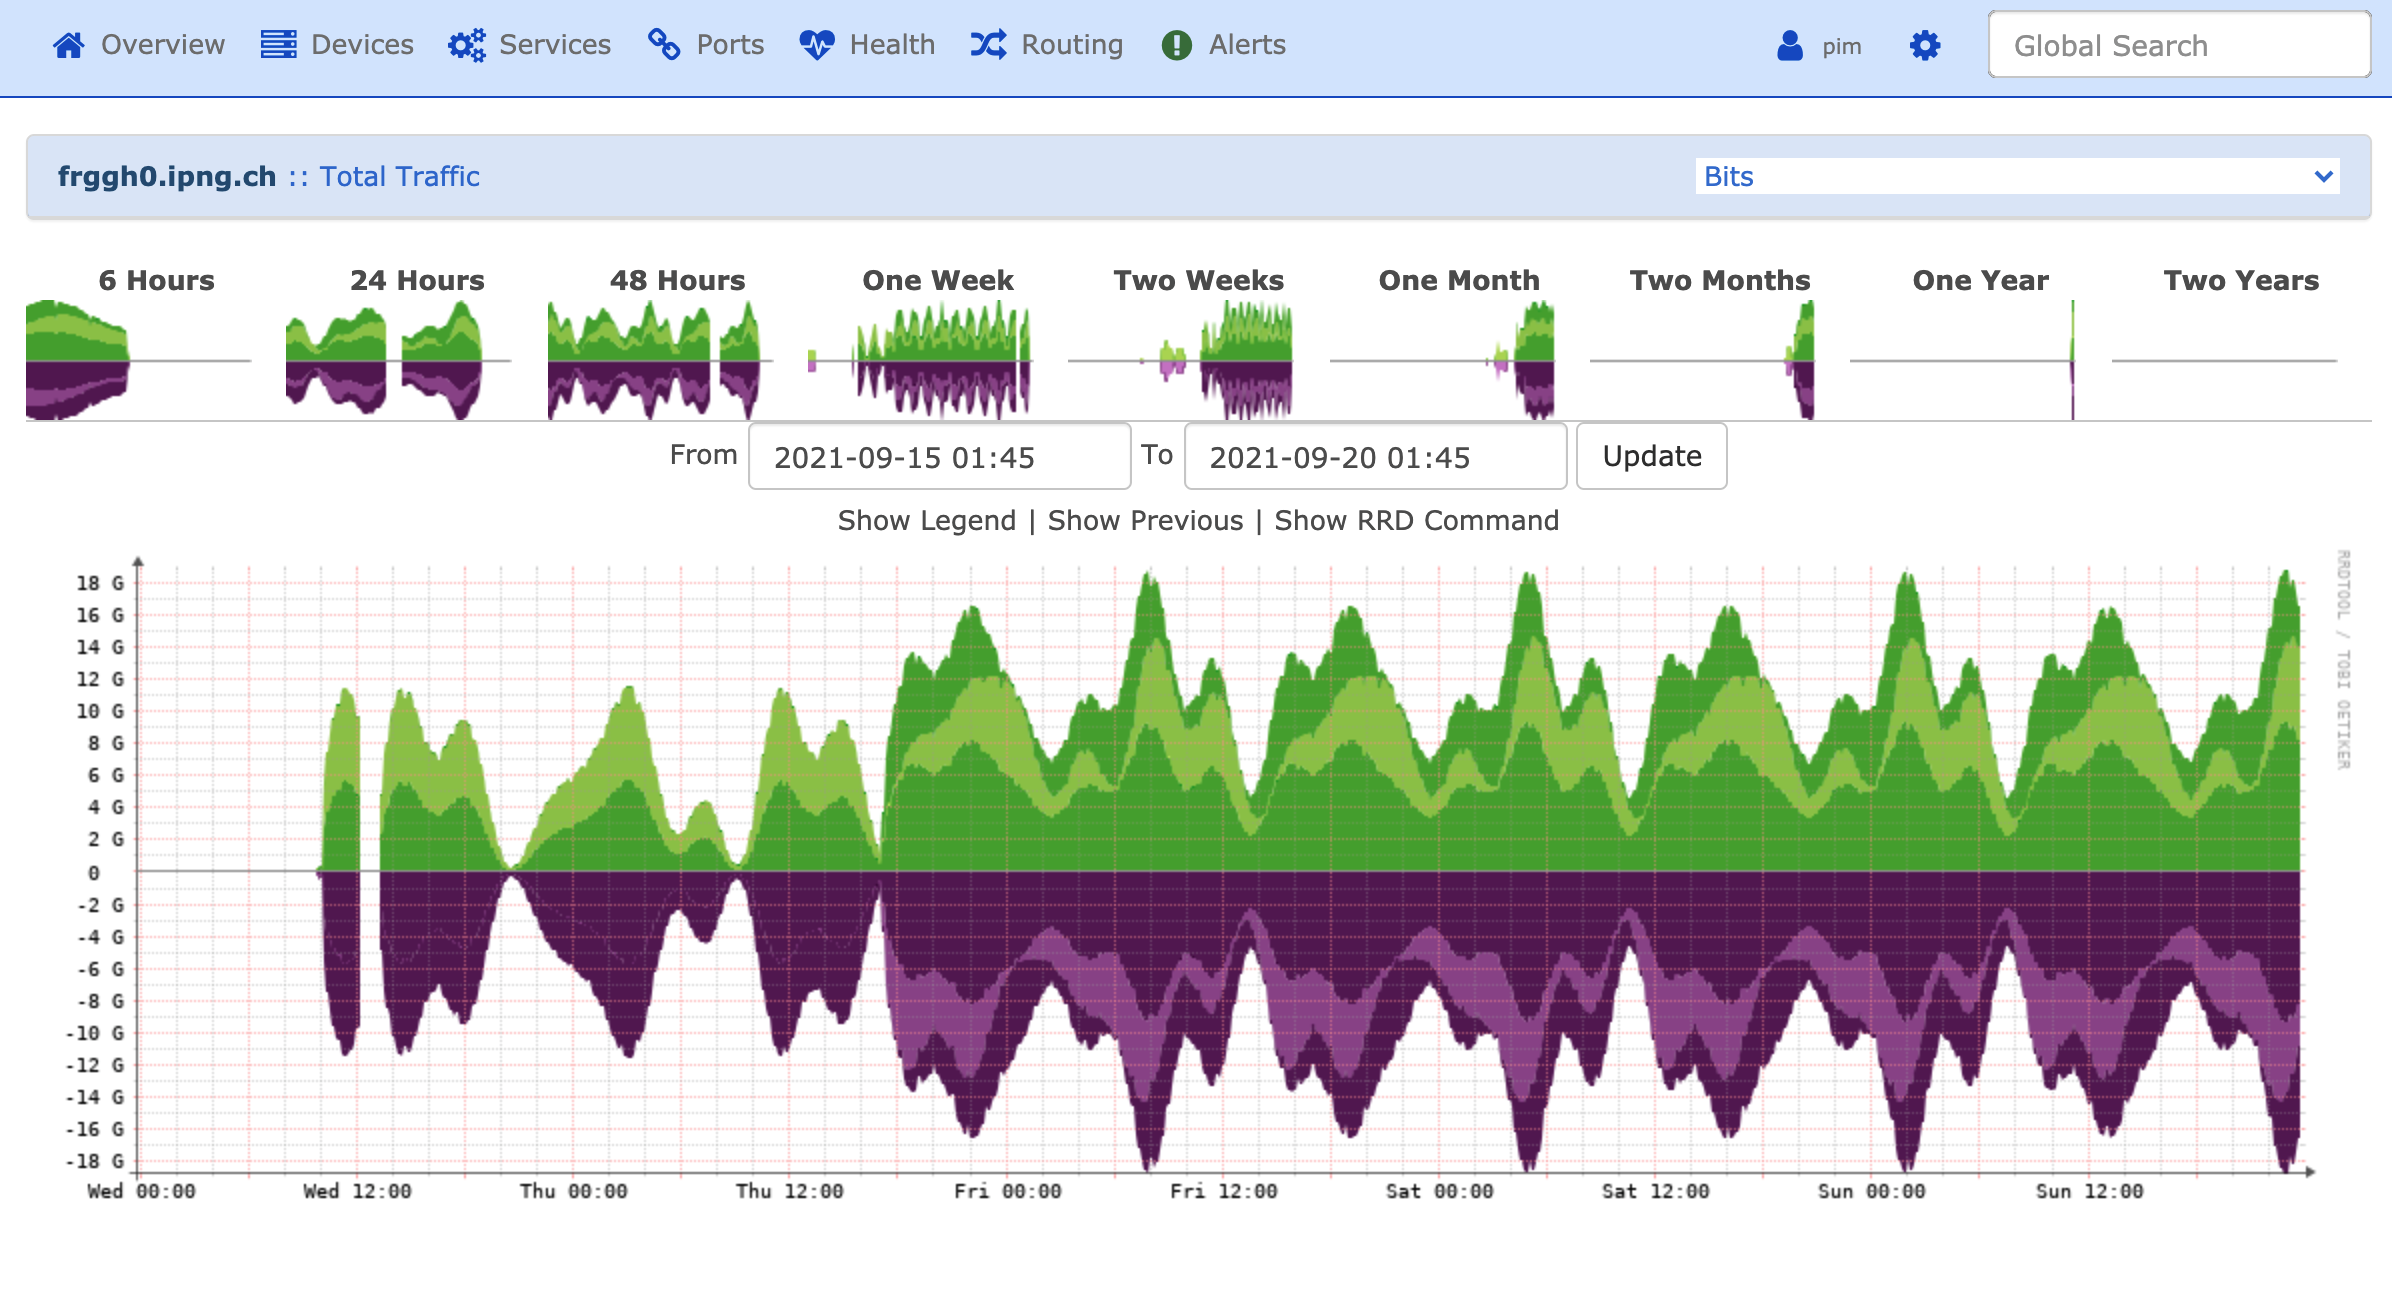Click the Health heartbeat icon

(817, 45)
